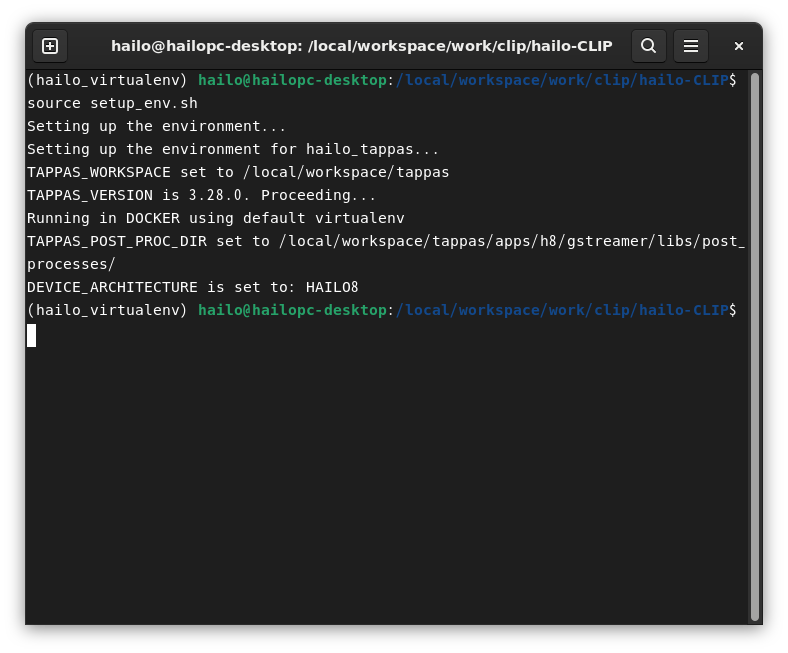Image resolution: width=788 pixels, height=653 pixels.
Task: Click the blue path in the top prompt
Action: [562, 80]
